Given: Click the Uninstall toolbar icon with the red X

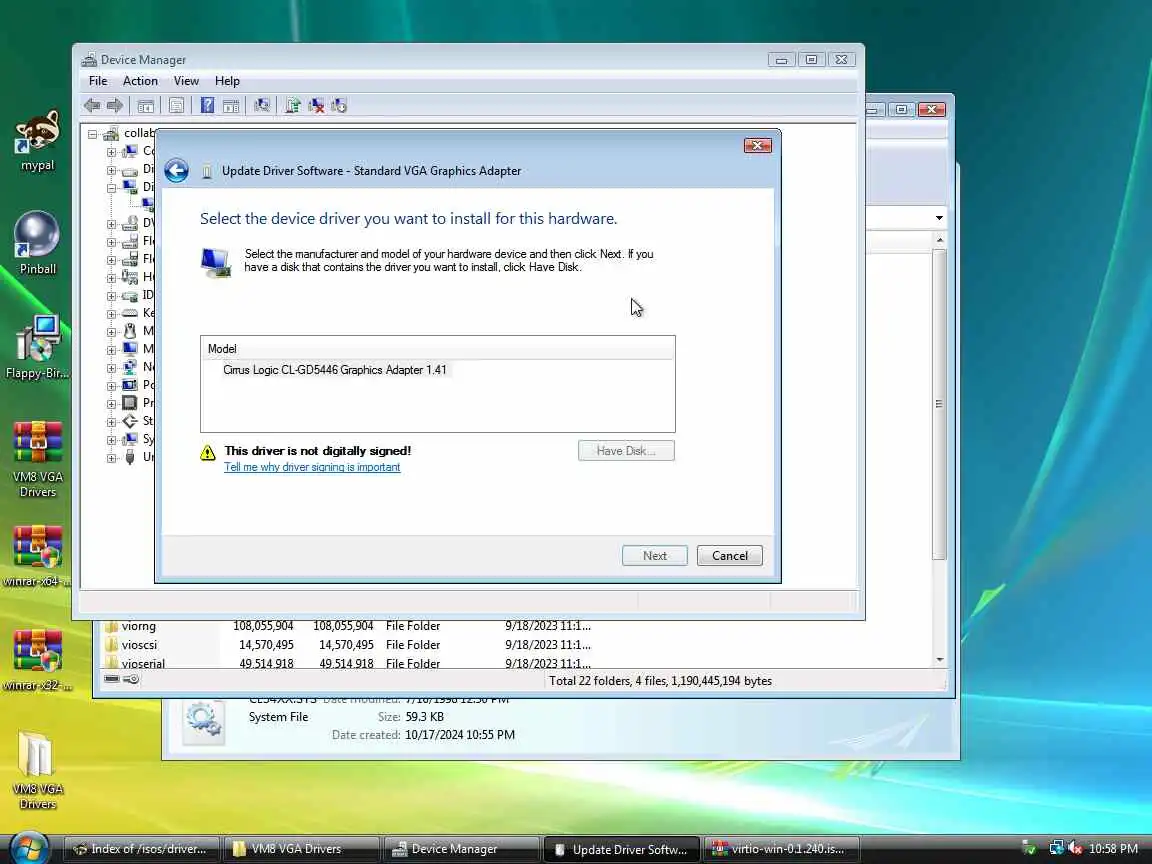Looking at the screenshot, I should tap(316, 106).
